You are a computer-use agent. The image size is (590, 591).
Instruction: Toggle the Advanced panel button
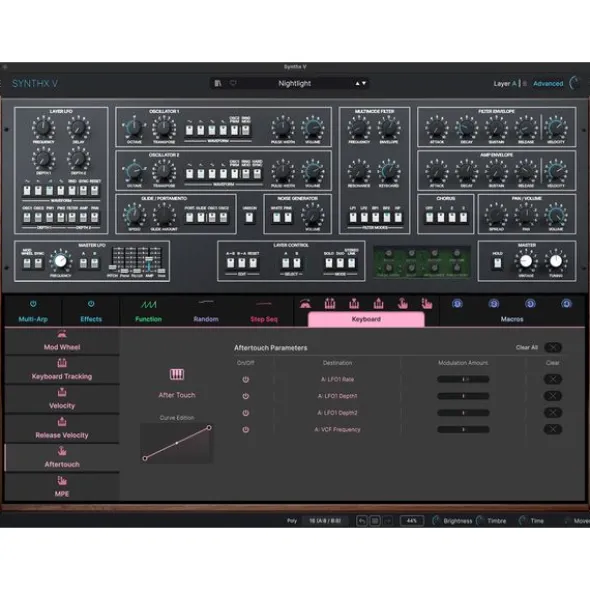pyautogui.click(x=548, y=83)
